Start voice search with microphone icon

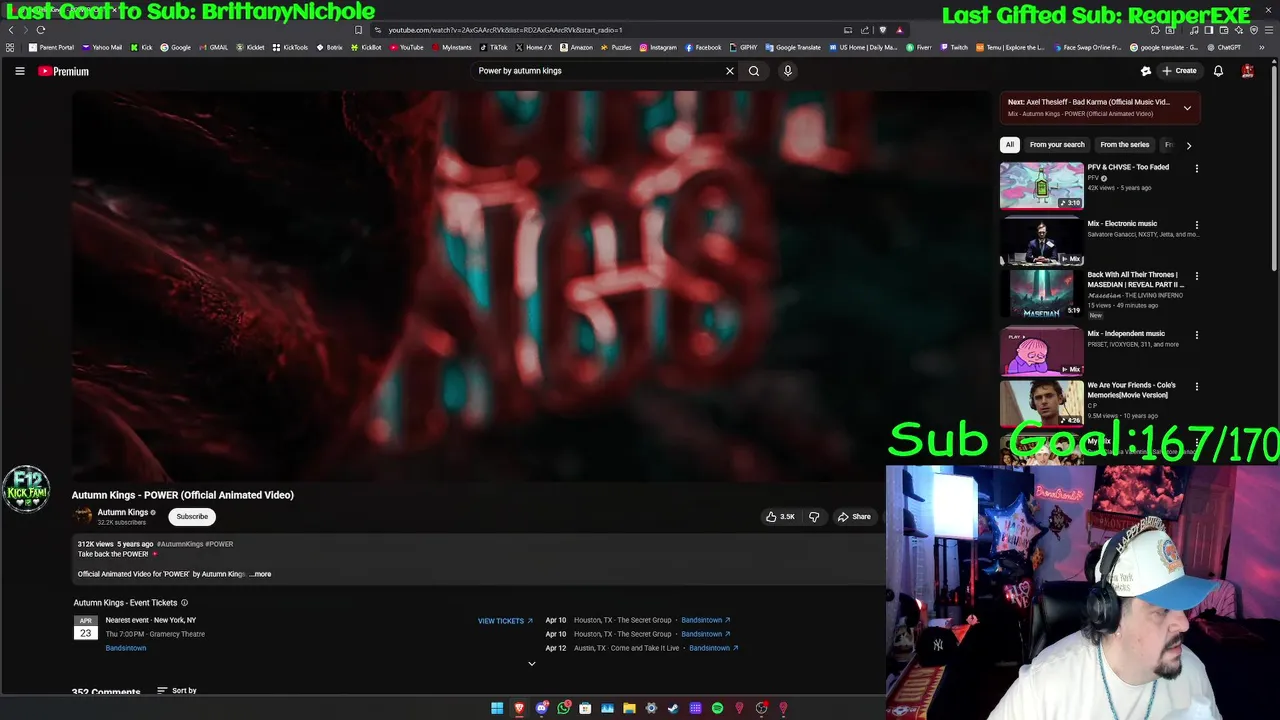pyautogui.click(x=787, y=71)
